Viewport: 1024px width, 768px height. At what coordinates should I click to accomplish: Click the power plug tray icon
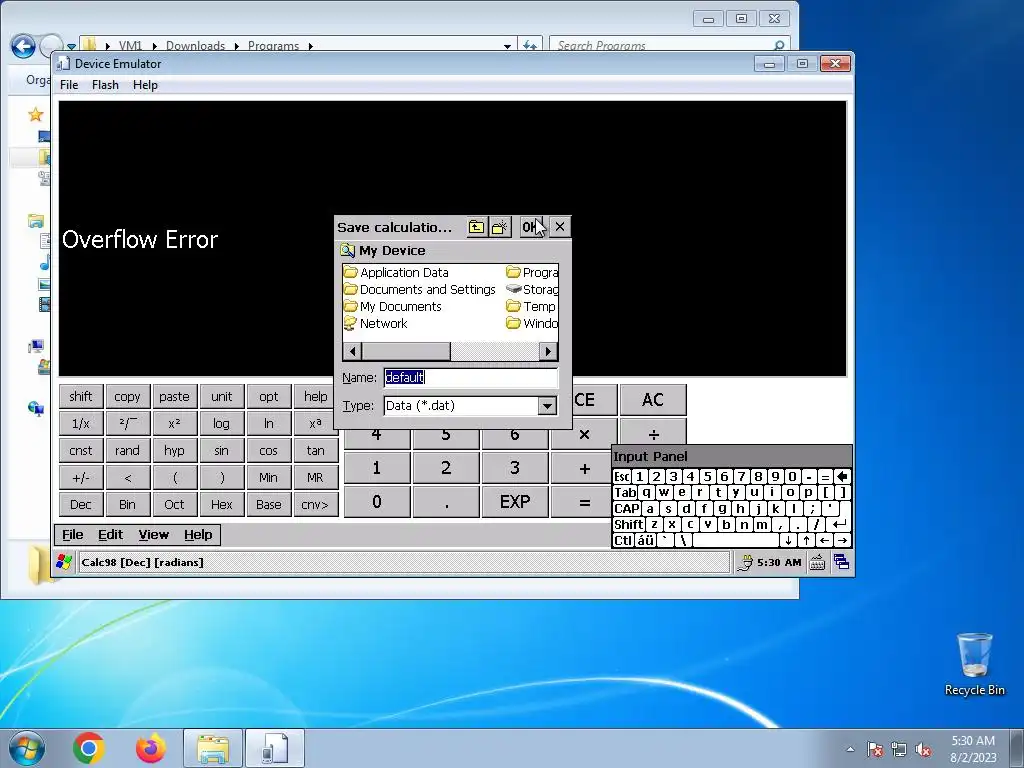[x=744, y=562]
